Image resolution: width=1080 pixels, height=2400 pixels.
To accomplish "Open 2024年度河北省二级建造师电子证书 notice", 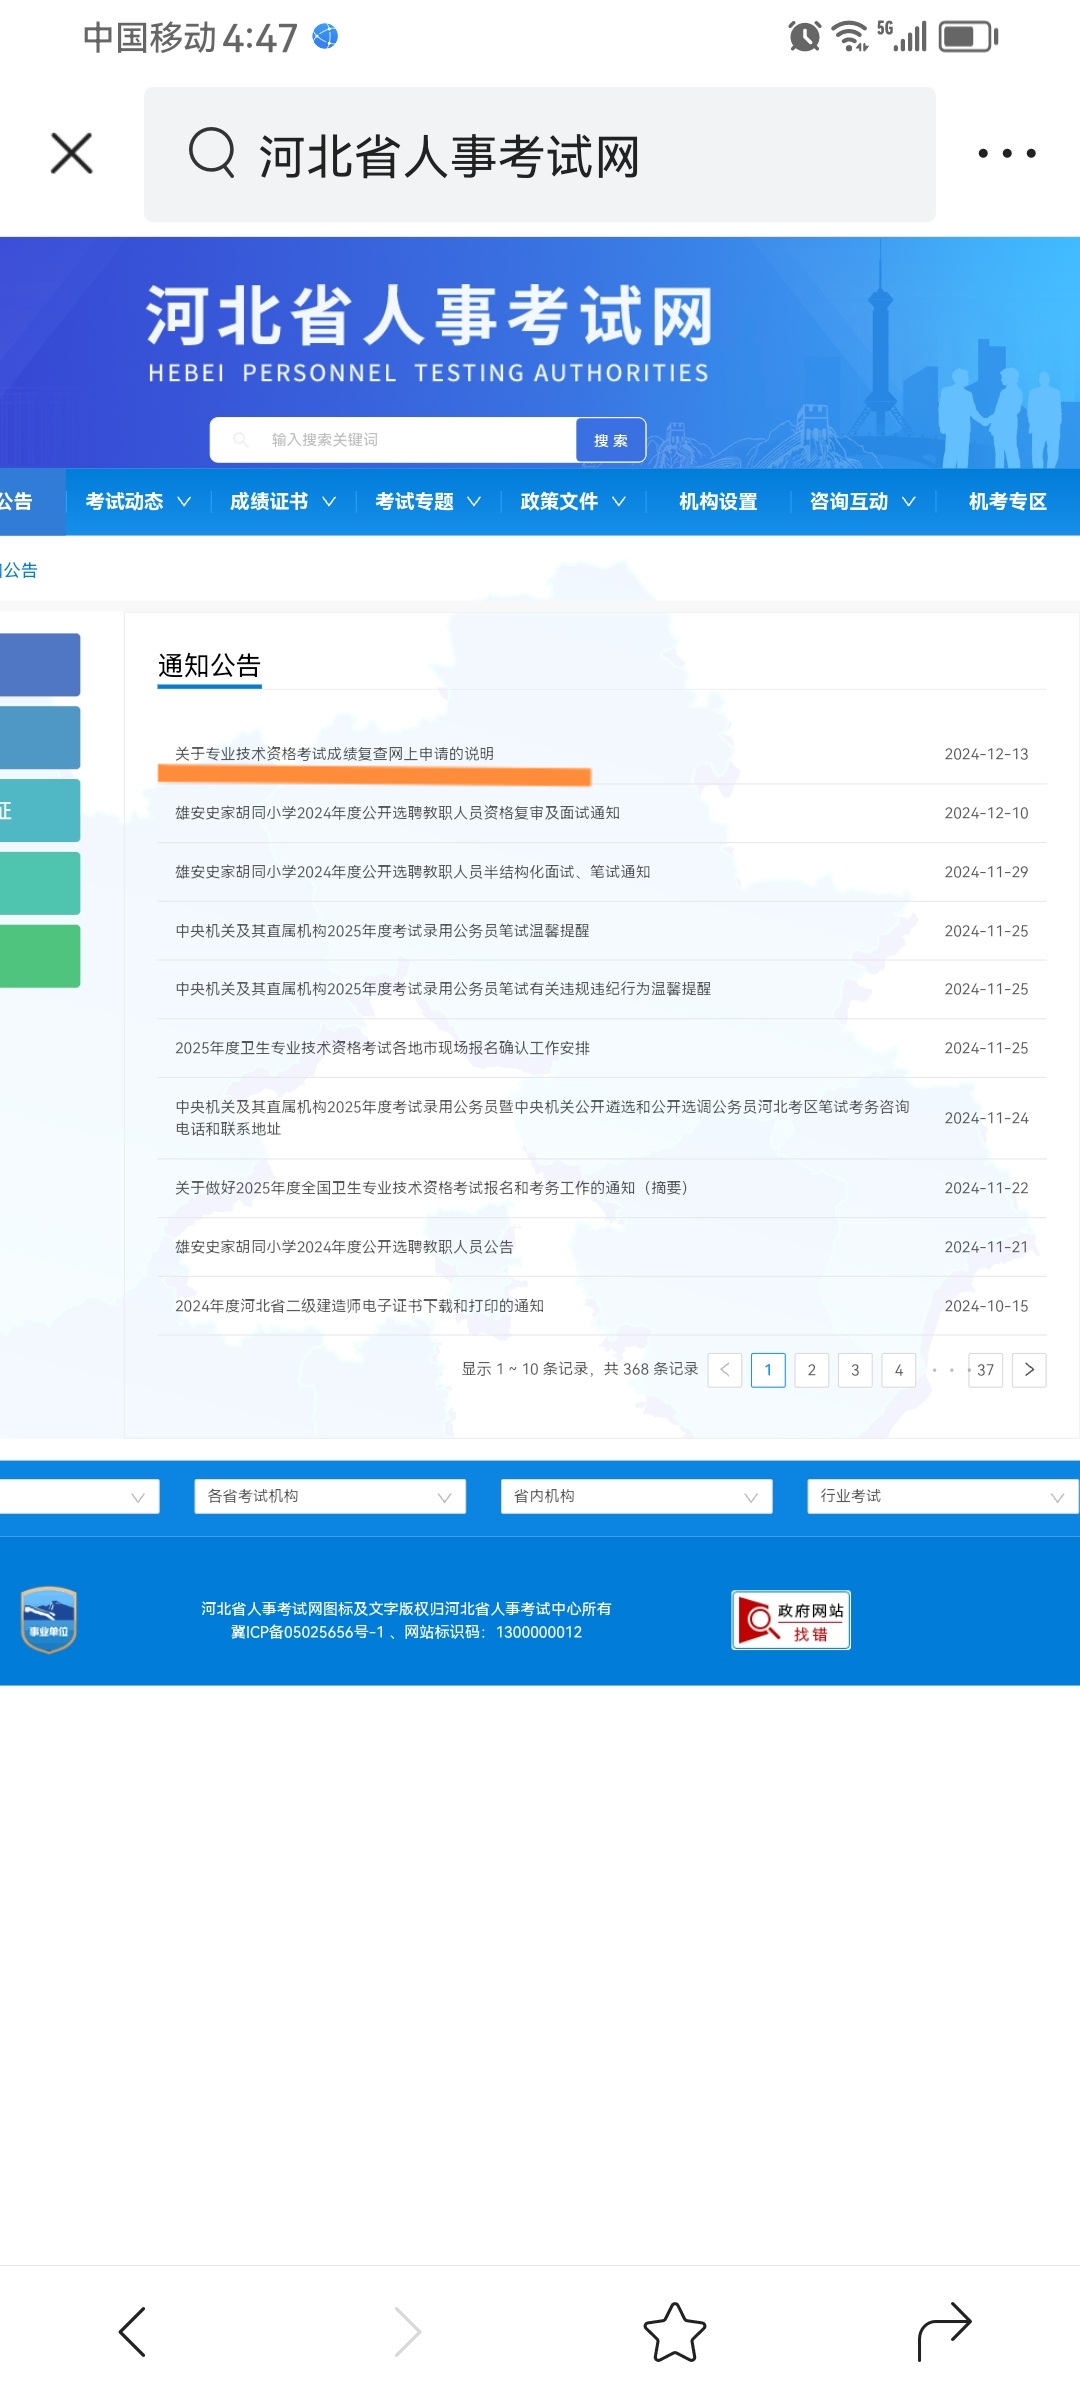I will [360, 1306].
